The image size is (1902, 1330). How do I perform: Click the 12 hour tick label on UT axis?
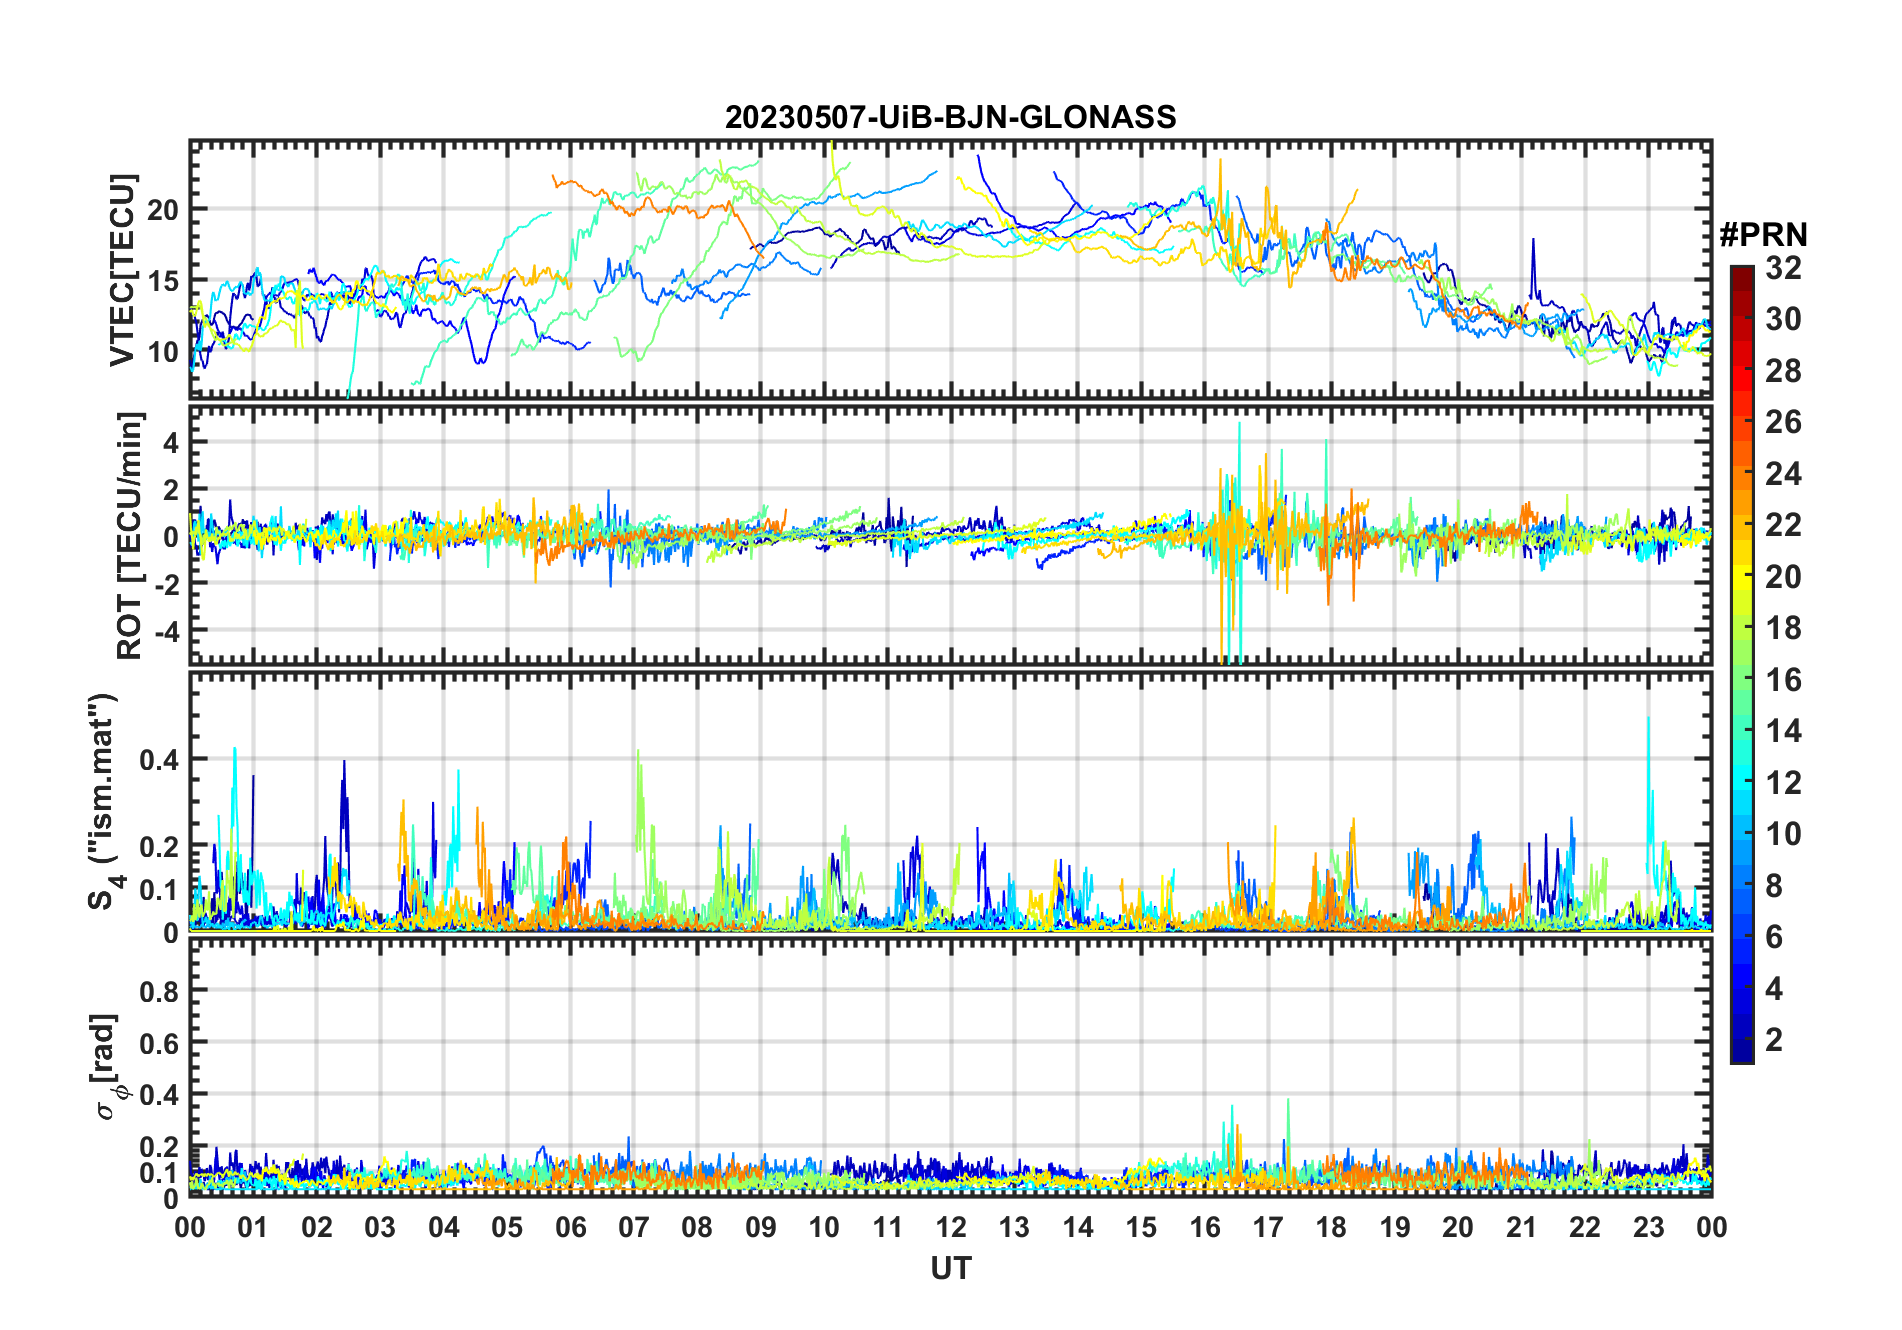tap(950, 1227)
